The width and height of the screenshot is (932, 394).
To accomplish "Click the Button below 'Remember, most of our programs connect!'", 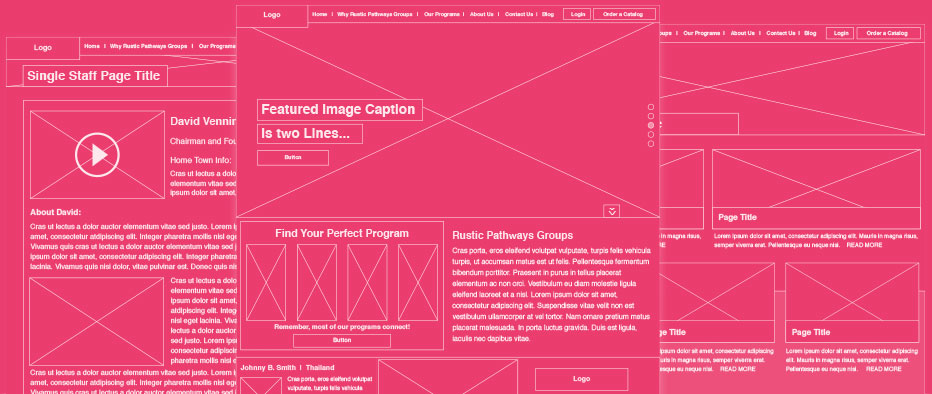I will [342, 341].
